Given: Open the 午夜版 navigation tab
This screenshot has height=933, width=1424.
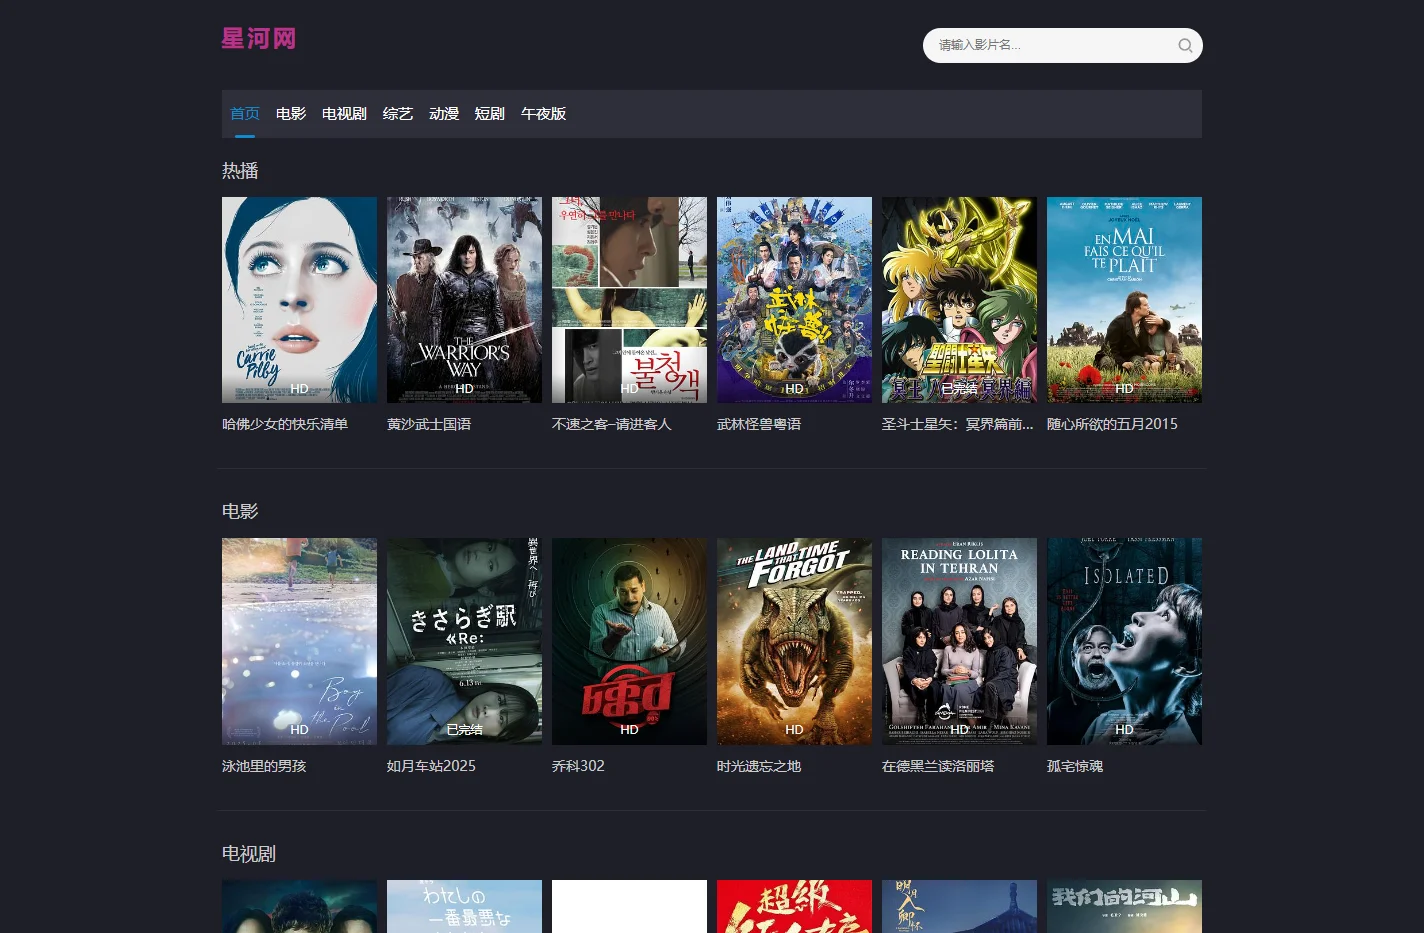Looking at the screenshot, I should (x=543, y=114).
